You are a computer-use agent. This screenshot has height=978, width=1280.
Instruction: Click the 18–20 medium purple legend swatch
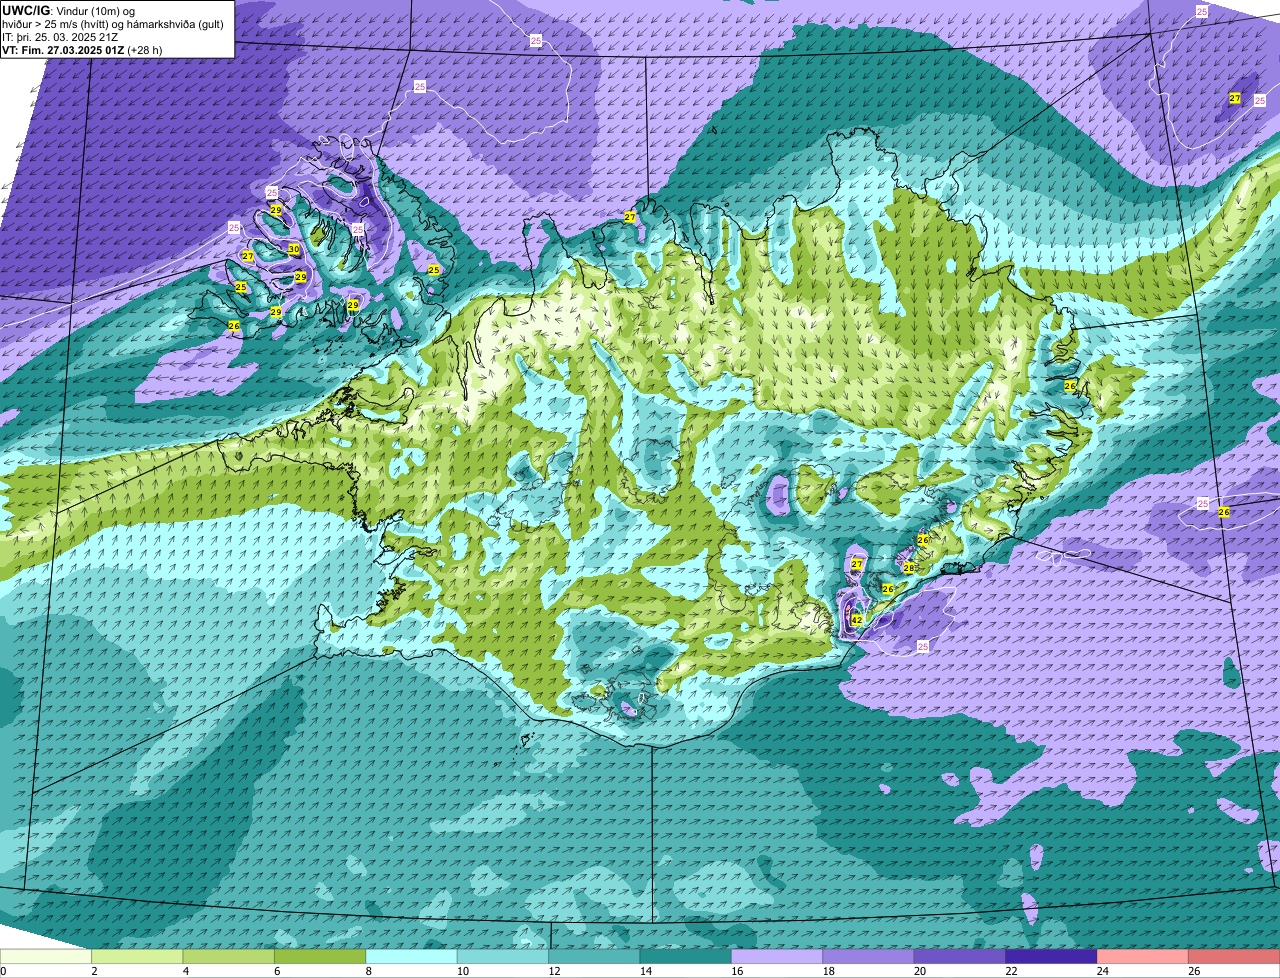[x=869, y=957]
